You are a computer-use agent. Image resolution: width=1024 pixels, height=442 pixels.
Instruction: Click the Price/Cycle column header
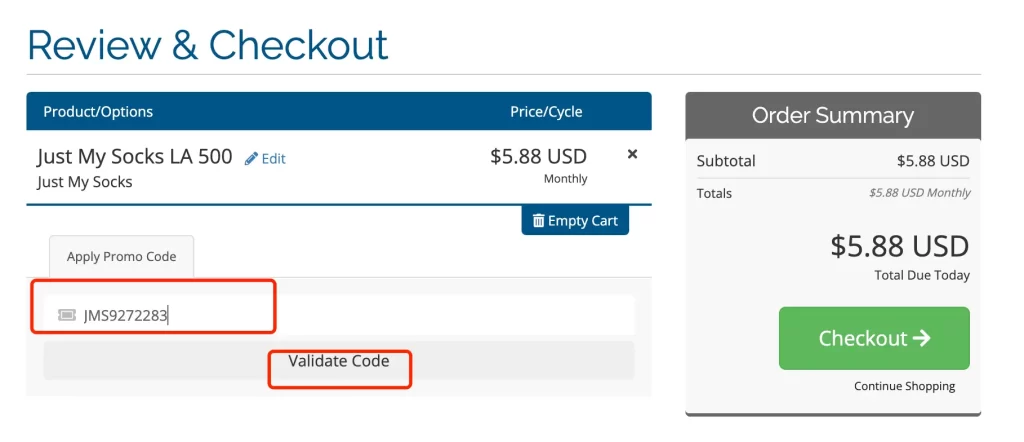coord(546,112)
